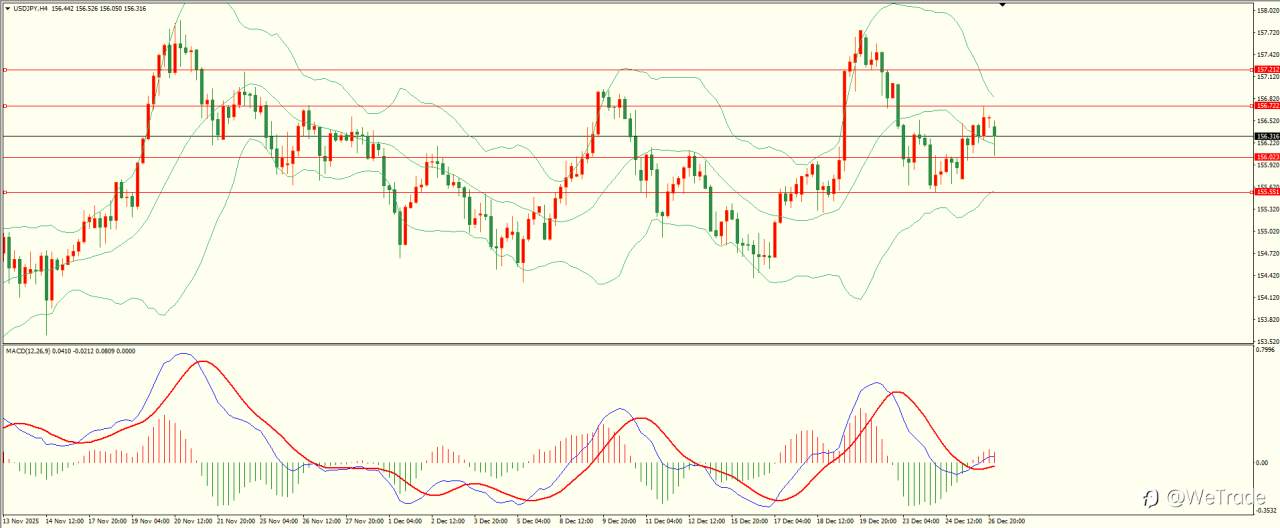Click the 17 Dec 04:00 time label
The image size is (1280, 528).
click(x=792, y=521)
